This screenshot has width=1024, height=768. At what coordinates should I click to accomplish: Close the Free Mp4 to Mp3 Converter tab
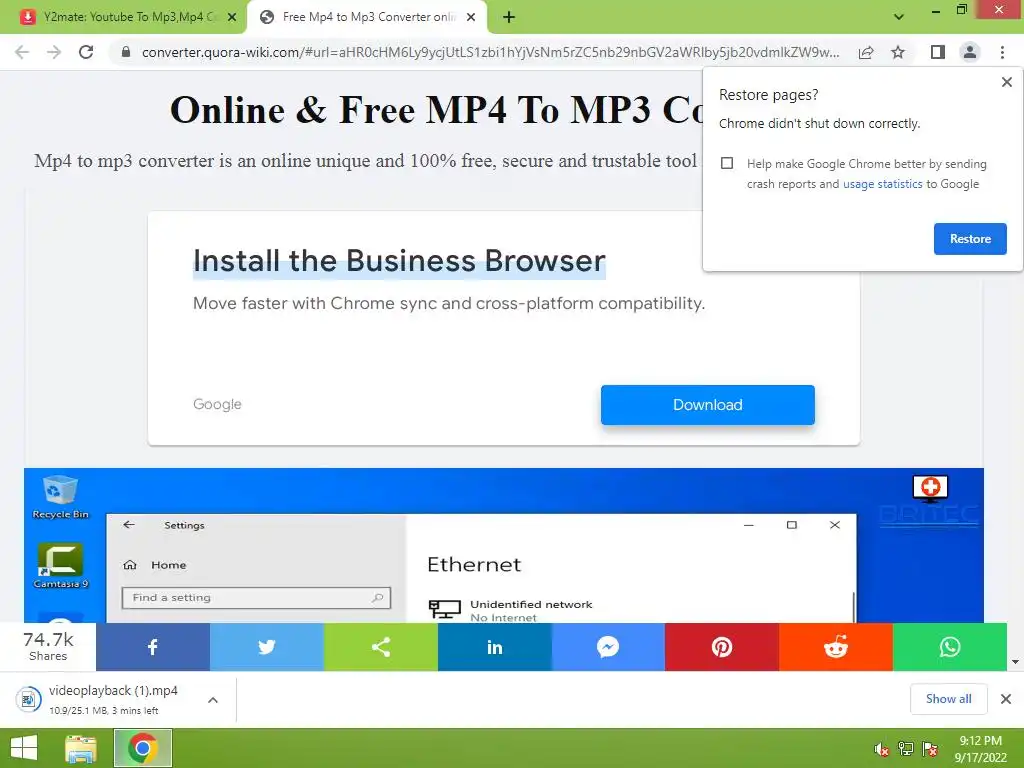[471, 18]
